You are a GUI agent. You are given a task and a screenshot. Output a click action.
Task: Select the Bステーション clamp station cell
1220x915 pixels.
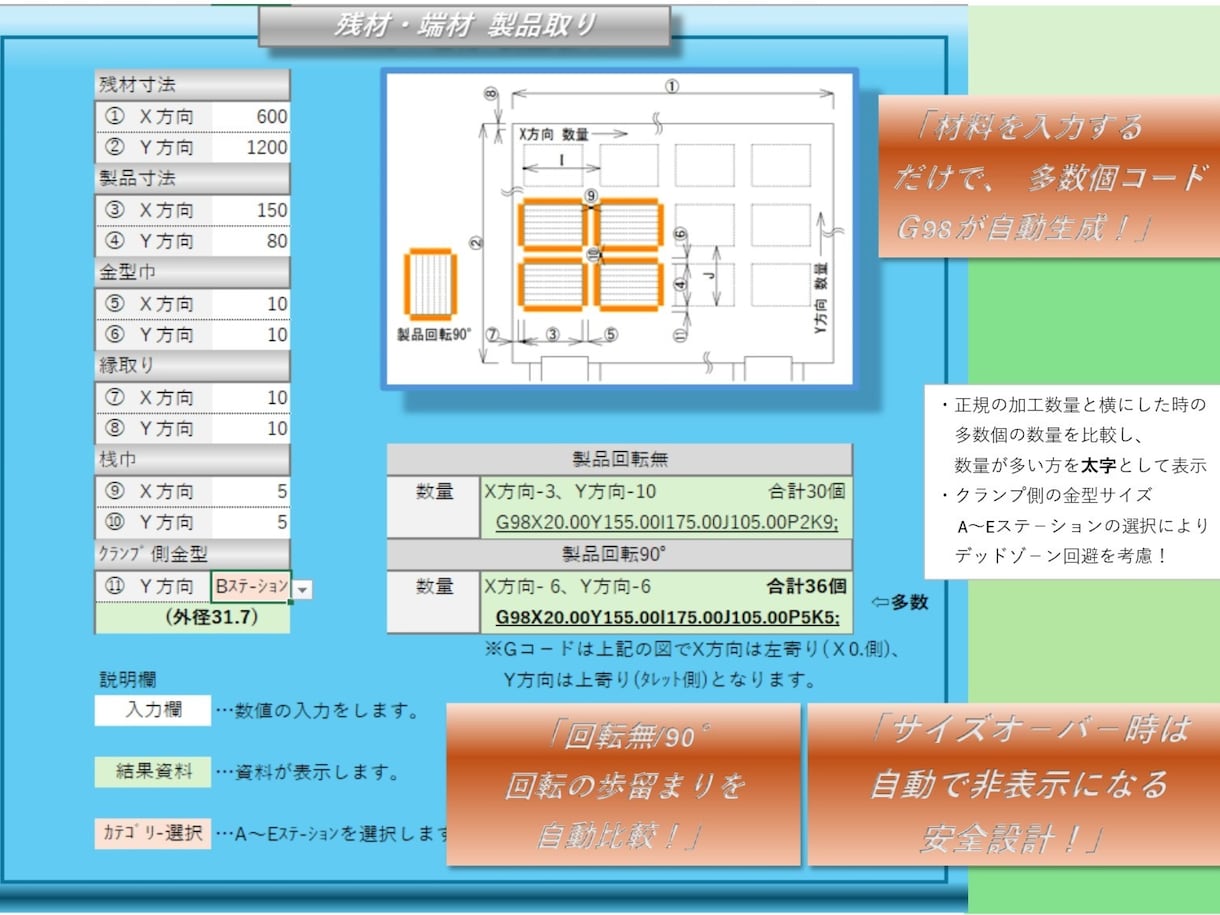pos(250,586)
